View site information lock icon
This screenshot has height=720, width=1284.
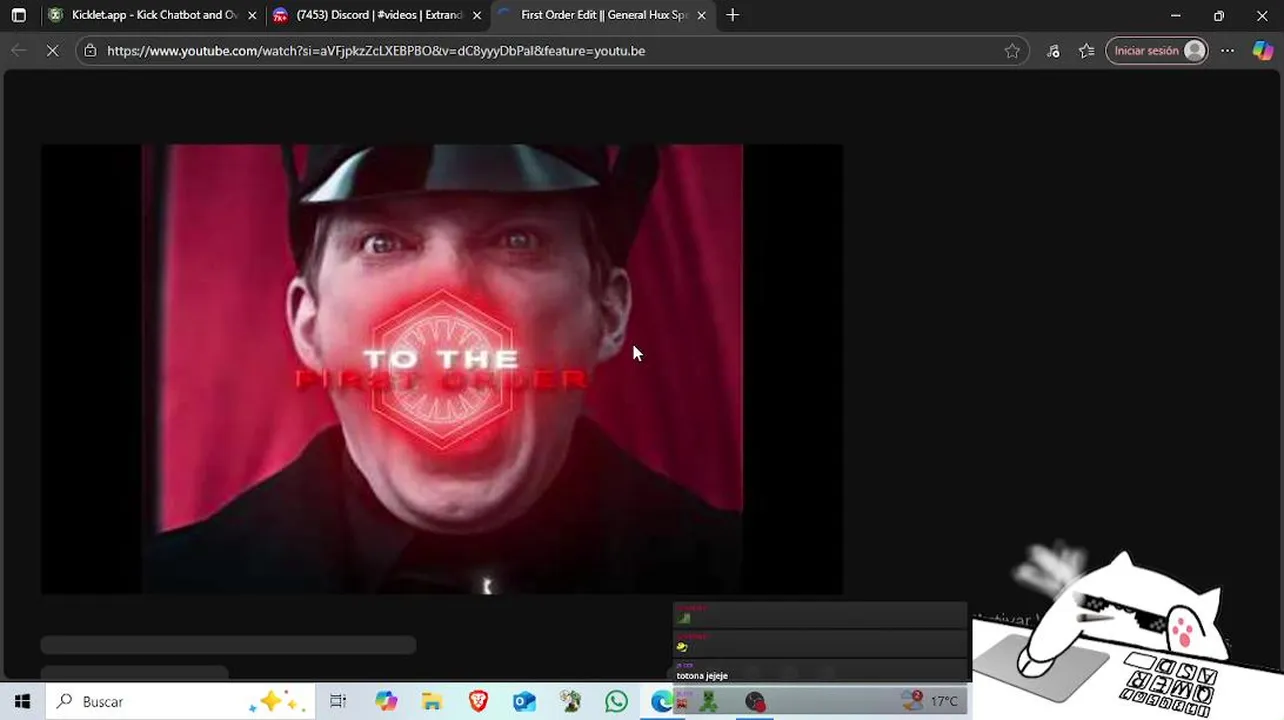tap(90, 51)
